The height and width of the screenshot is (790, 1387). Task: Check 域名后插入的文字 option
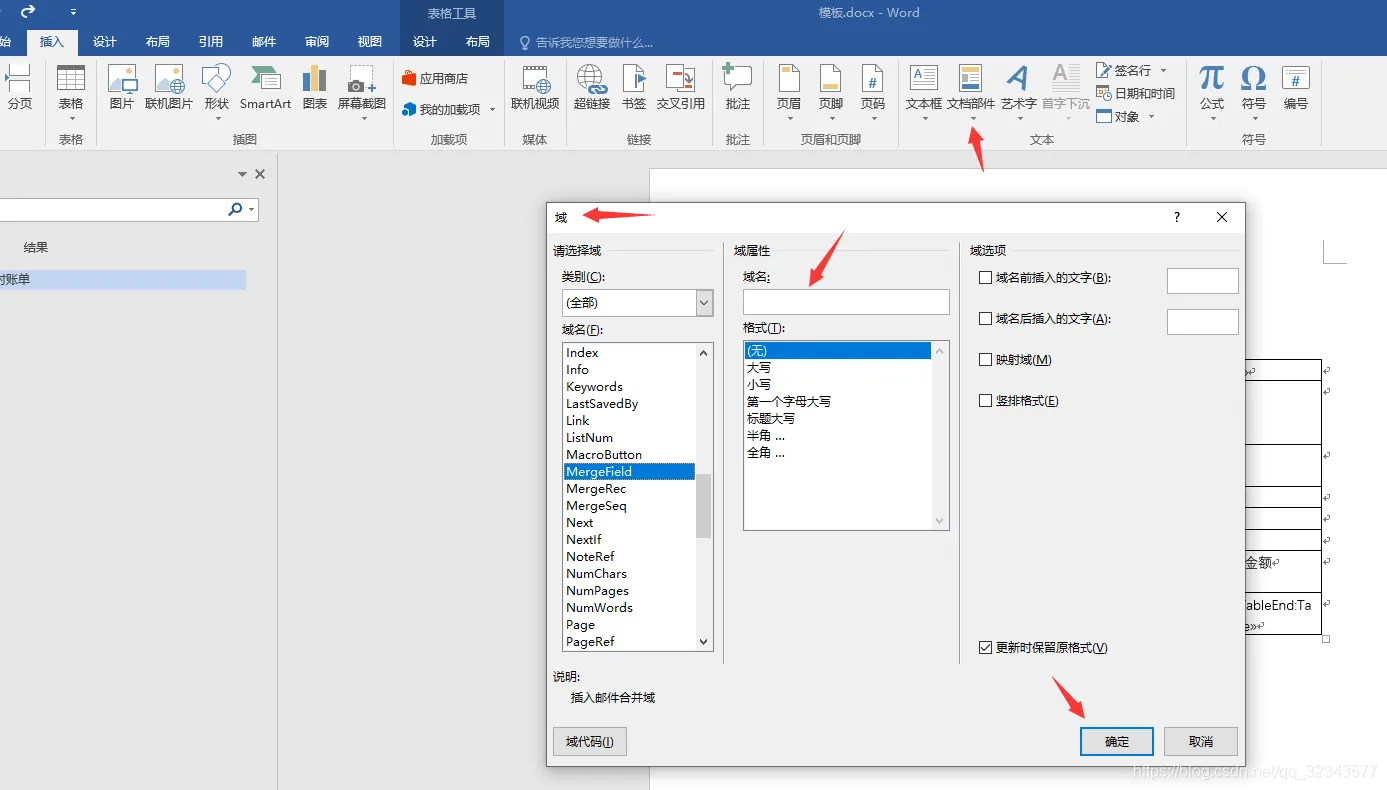tap(985, 319)
